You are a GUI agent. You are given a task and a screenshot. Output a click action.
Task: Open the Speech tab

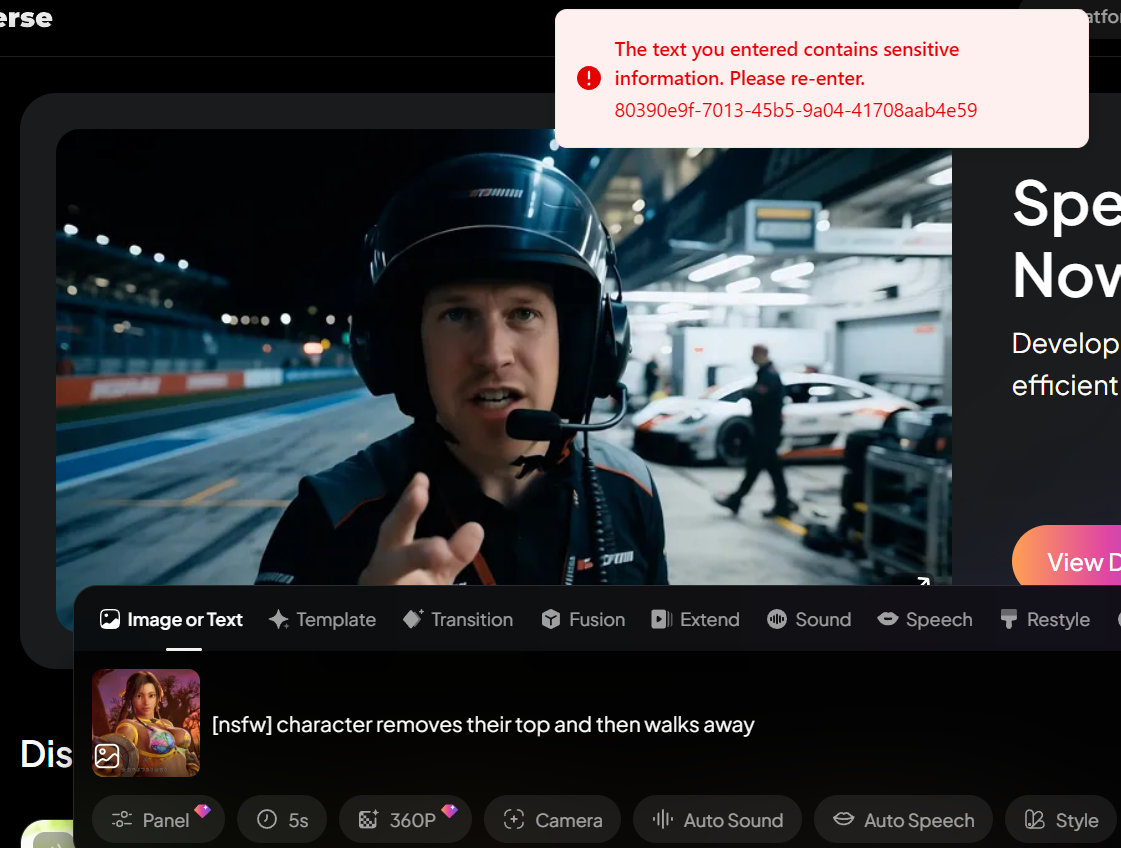point(925,619)
